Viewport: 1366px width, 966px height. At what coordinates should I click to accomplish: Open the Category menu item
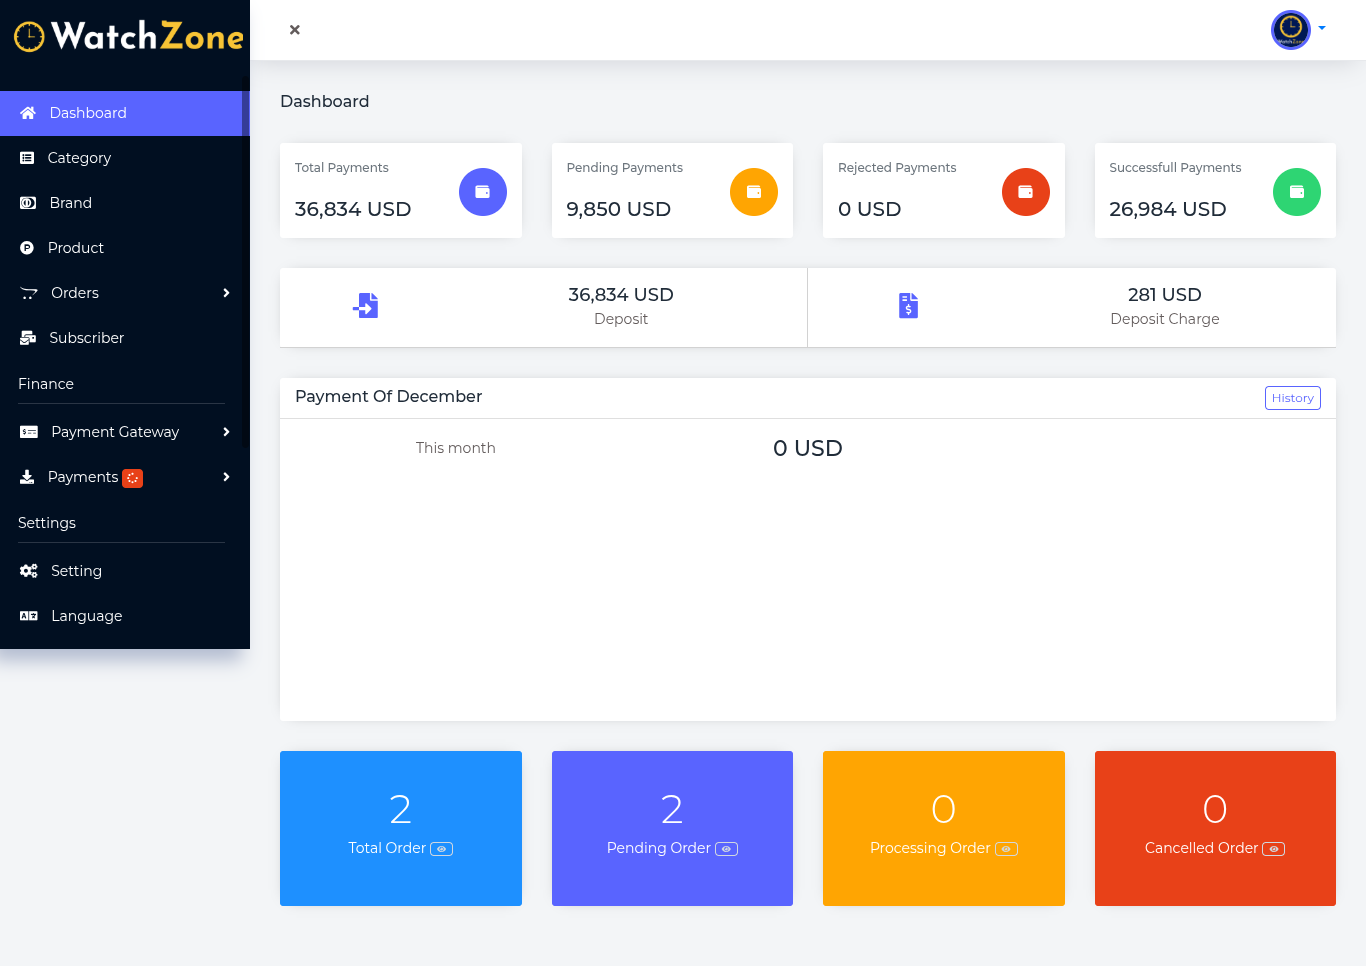(79, 158)
